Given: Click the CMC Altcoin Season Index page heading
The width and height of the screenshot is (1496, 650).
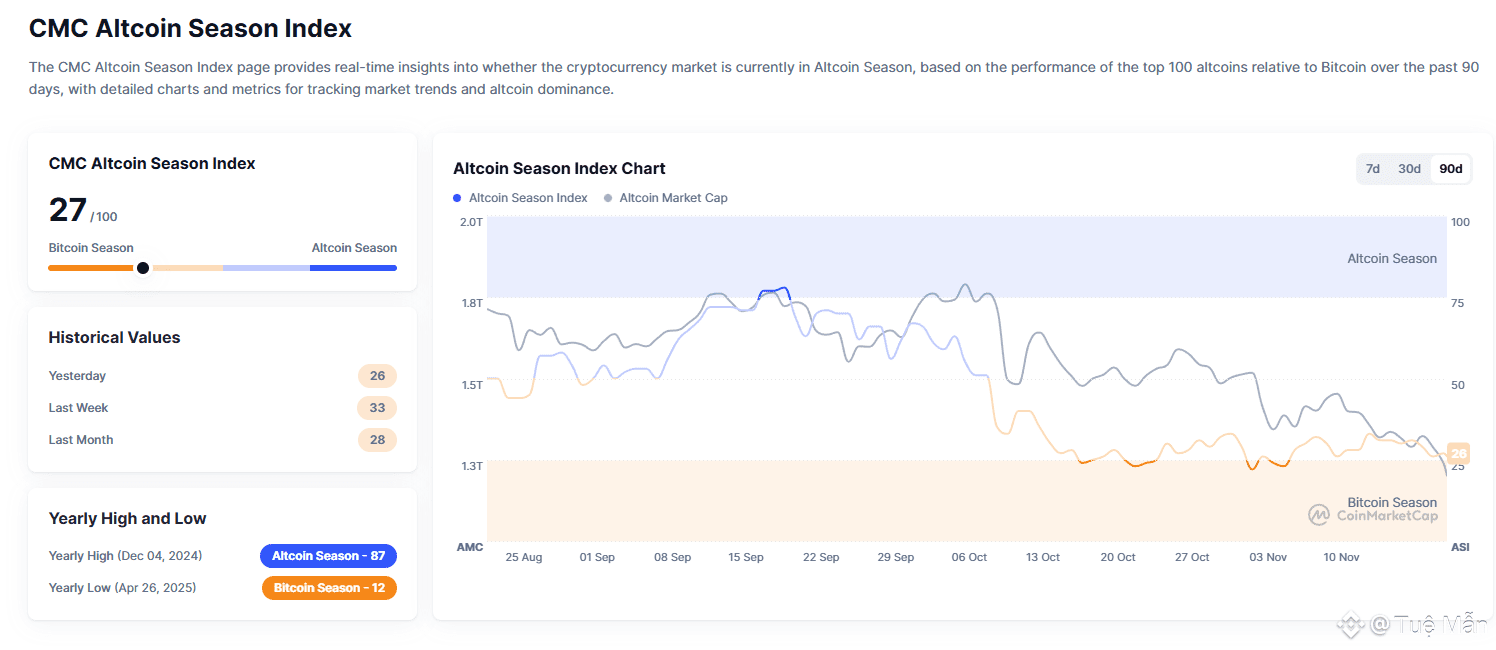Looking at the screenshot, I should (190, 28).
